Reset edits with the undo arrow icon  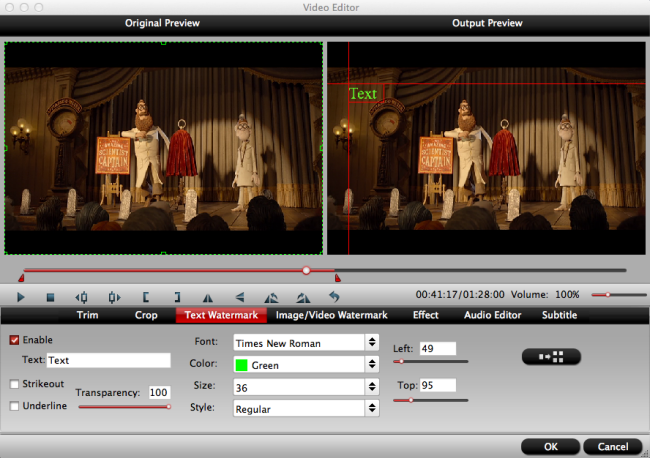tap(334, 297)
